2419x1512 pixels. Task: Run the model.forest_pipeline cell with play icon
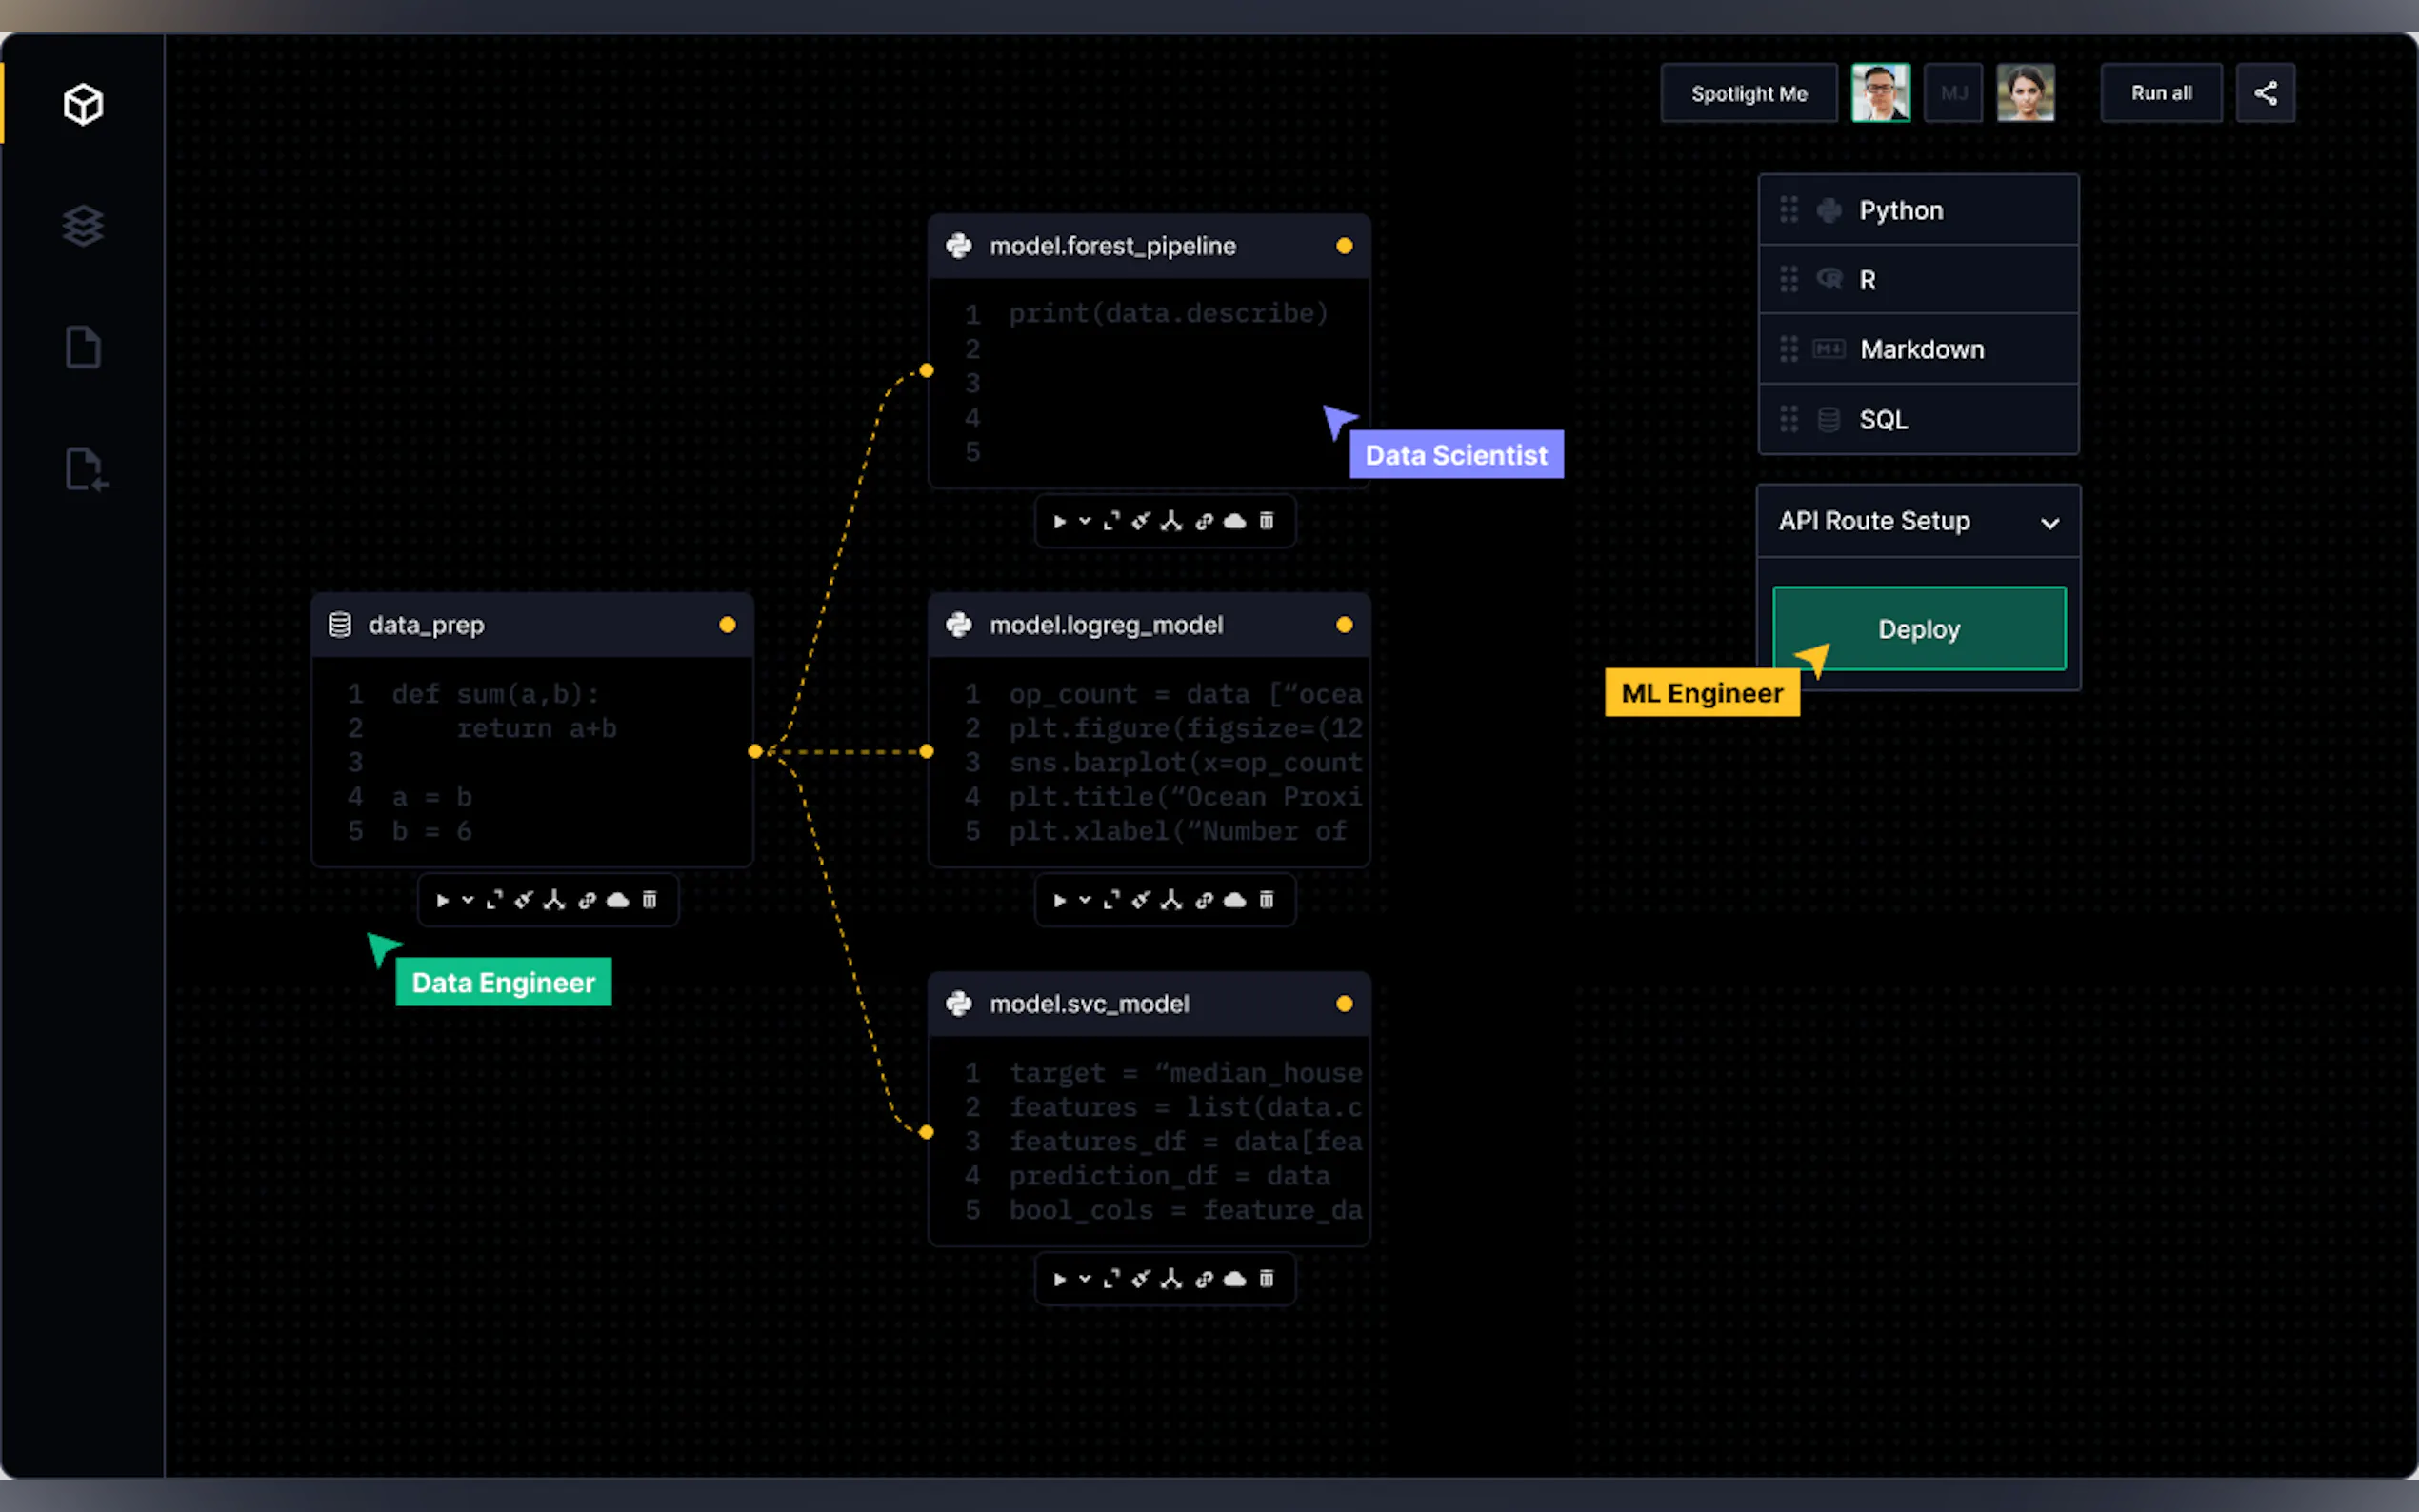click(1059, 521)
